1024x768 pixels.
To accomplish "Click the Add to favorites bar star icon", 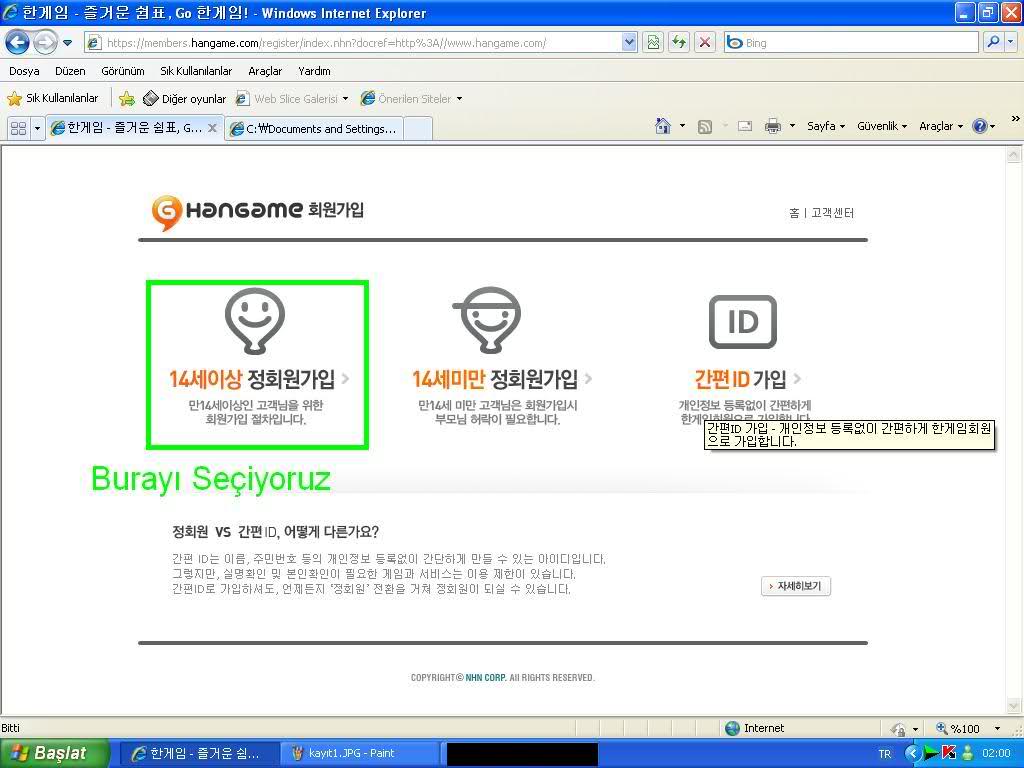I will tap(127, 99).
